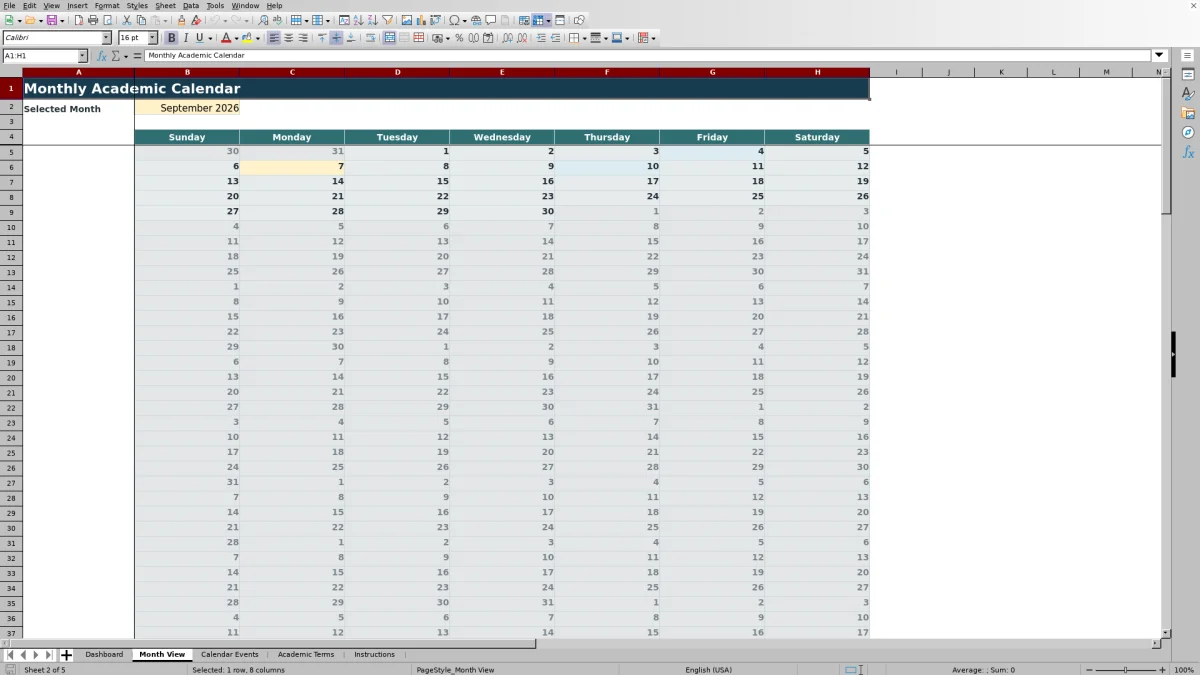Screen dimensions: 1200x675
Task: Click the Undo arrow icon
Action: [x=215, y=20]
